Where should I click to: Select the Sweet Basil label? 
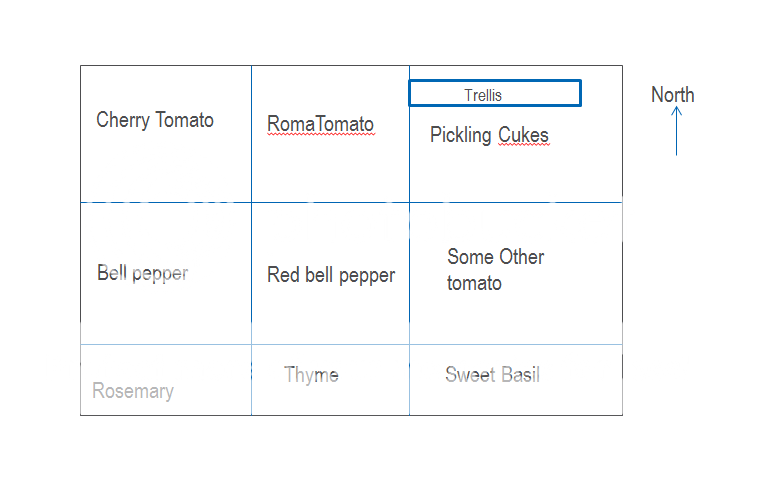click(492, 375)
